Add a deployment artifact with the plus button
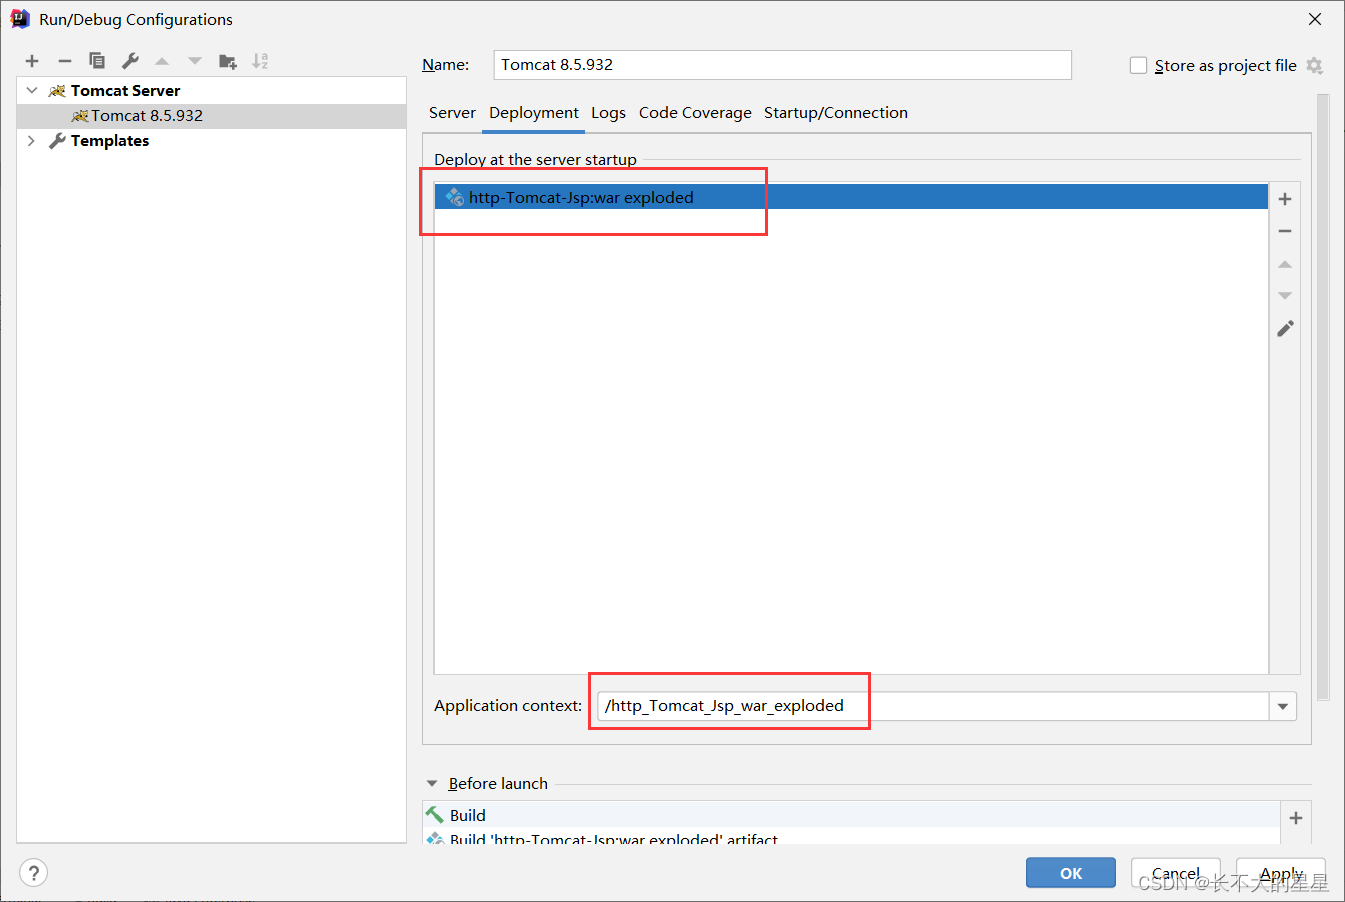The width and height of the screenshot is (1345, 902). 1285,199
